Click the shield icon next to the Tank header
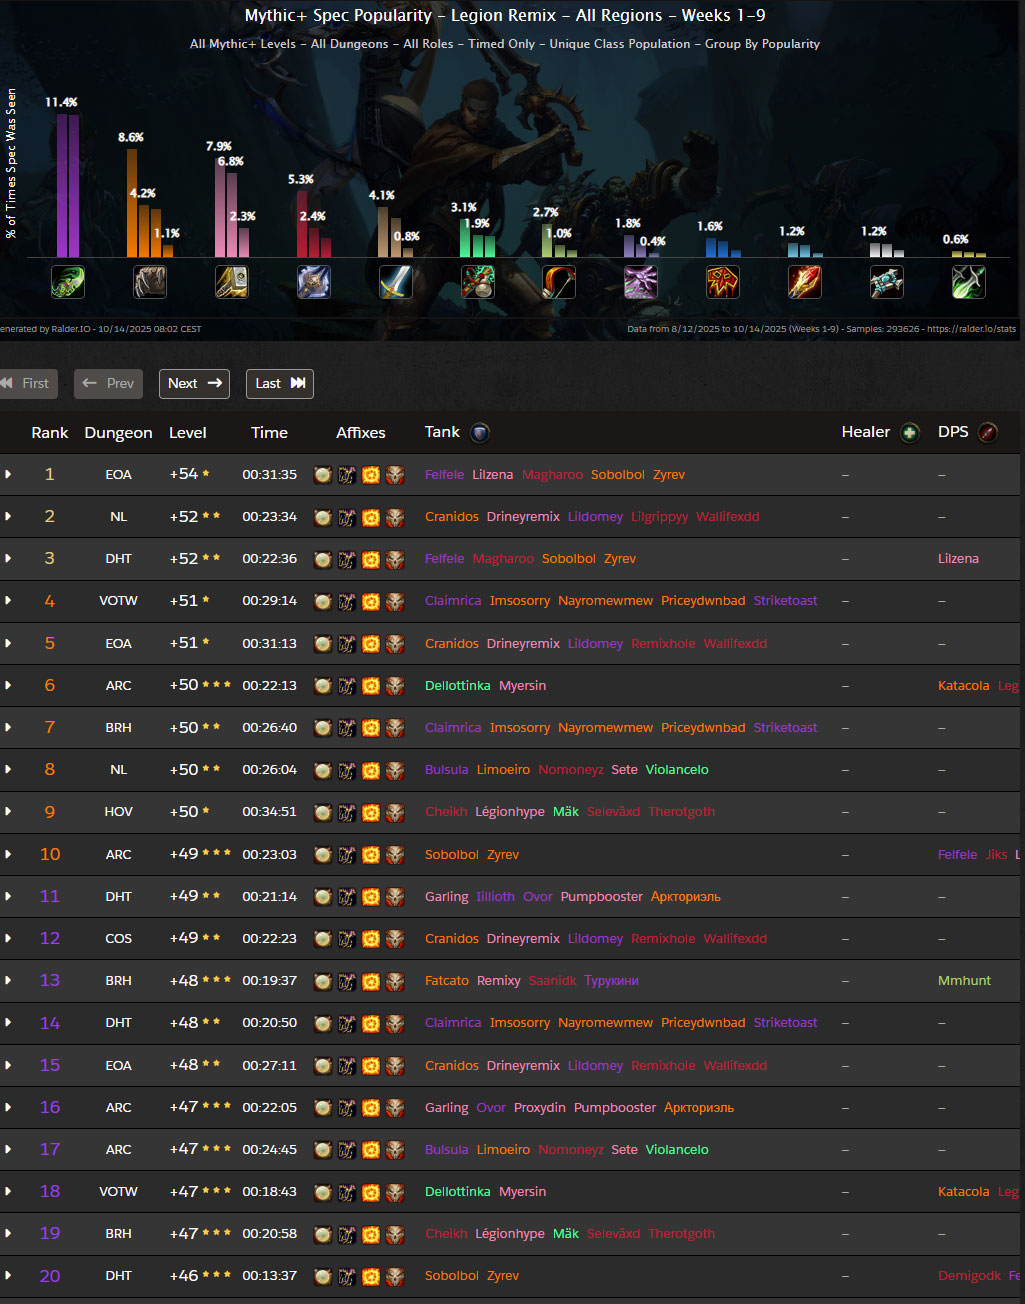1025x1304 pixels. (x=480, y=433)
